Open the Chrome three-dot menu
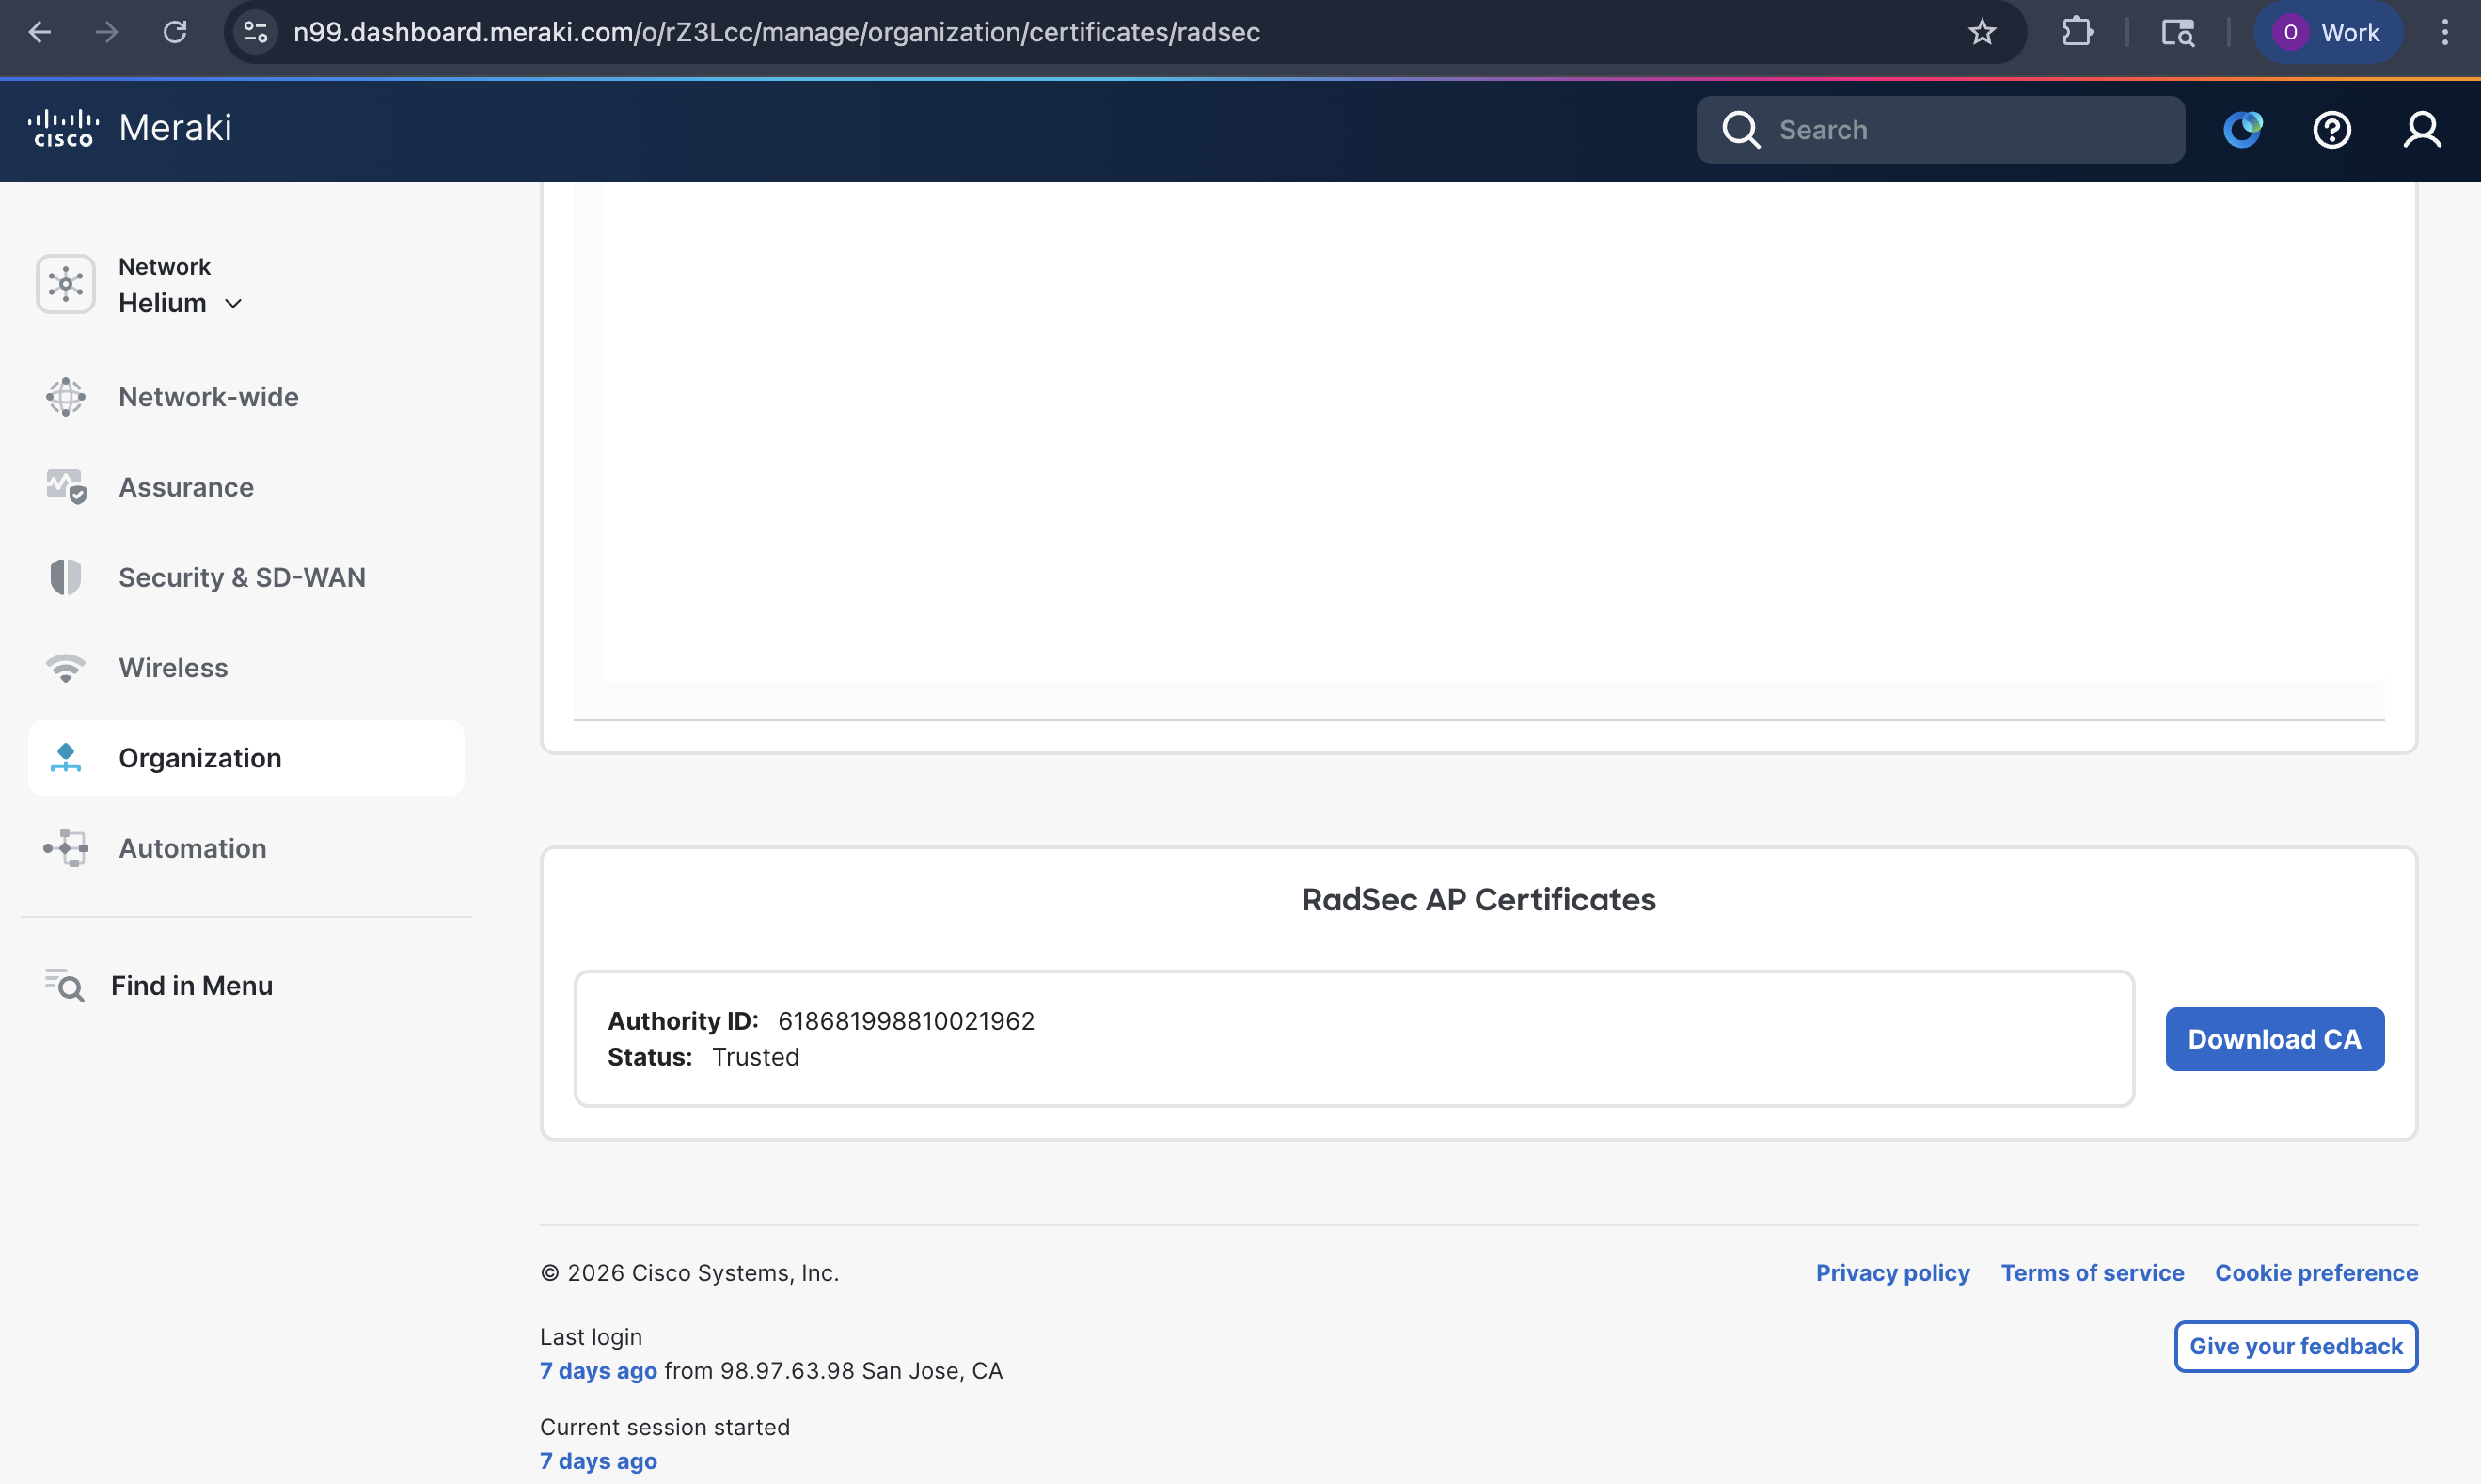 [2444, 32]
